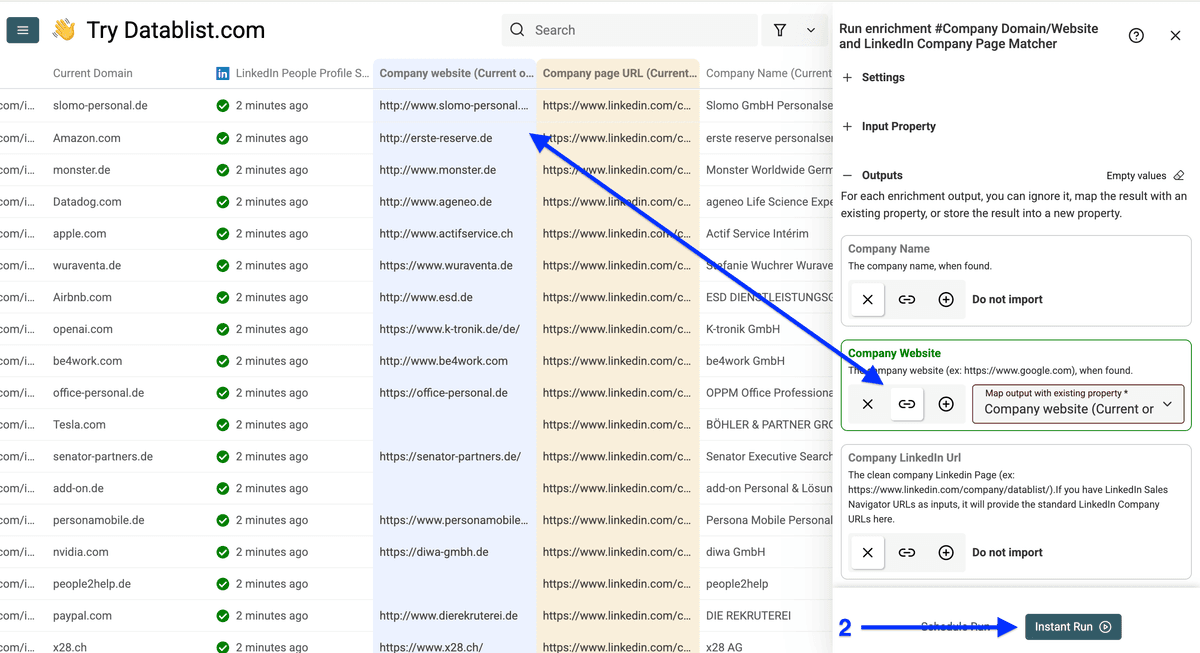Screen dimensions: 1200x653
Task: Open http://erste-reserve.de website cell
Action: coord(436,138)
